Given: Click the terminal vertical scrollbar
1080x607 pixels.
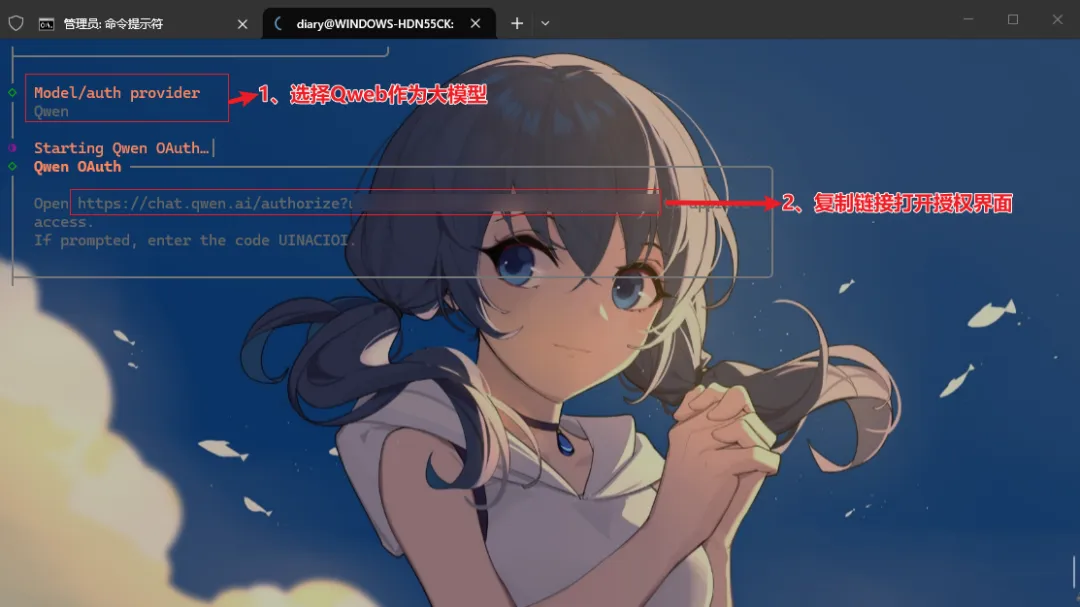Looking at the screenshot, I should (x=1074, y=572).
